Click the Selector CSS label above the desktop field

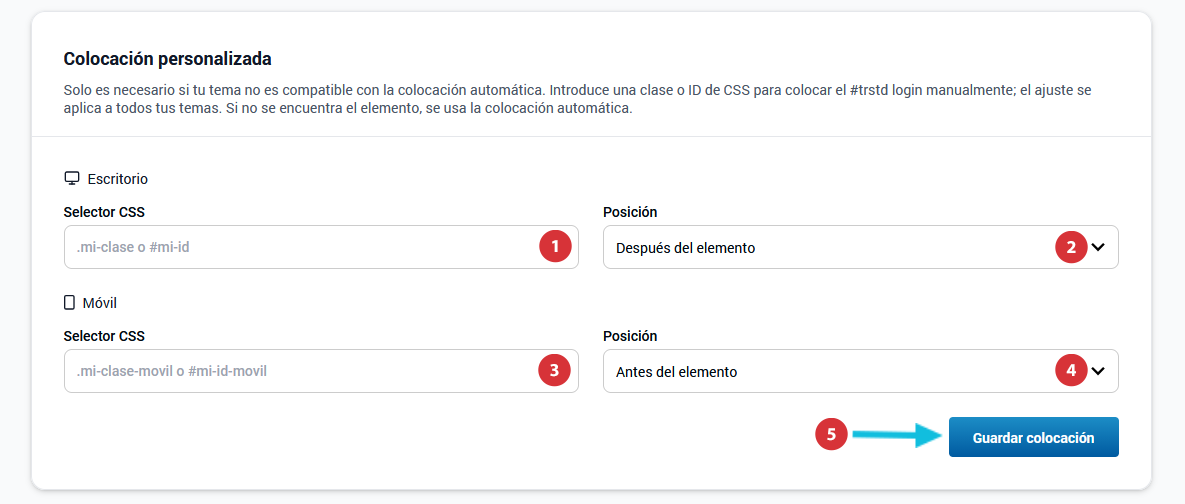[104, 212]
